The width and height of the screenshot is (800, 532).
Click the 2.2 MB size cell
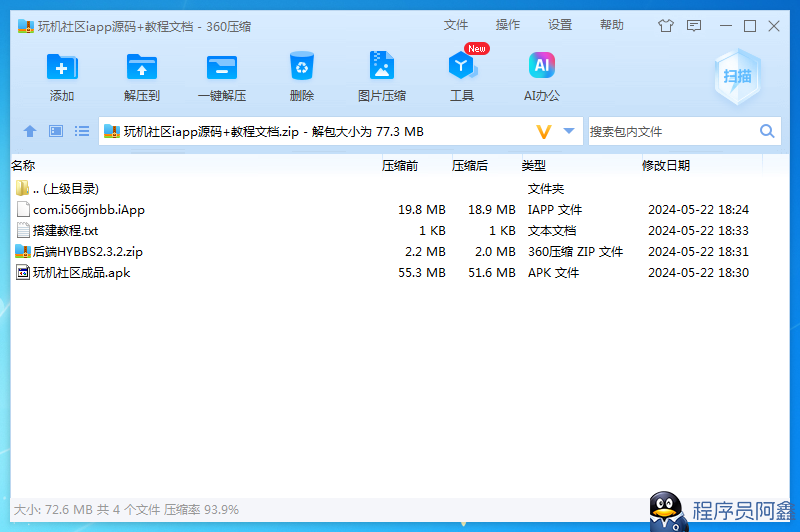[425, 251]
